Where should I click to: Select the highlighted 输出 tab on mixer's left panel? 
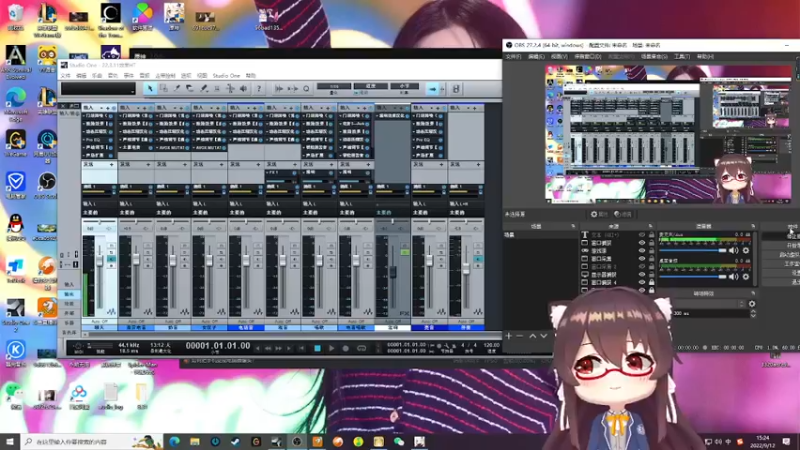(x=69, y=294)
